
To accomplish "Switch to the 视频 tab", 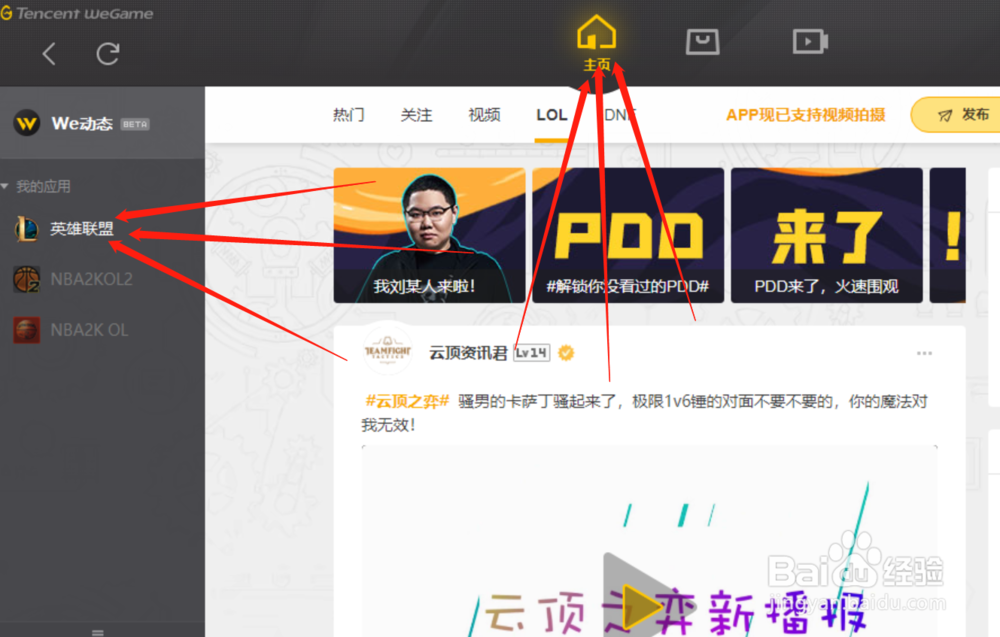I will pos(484,115).
